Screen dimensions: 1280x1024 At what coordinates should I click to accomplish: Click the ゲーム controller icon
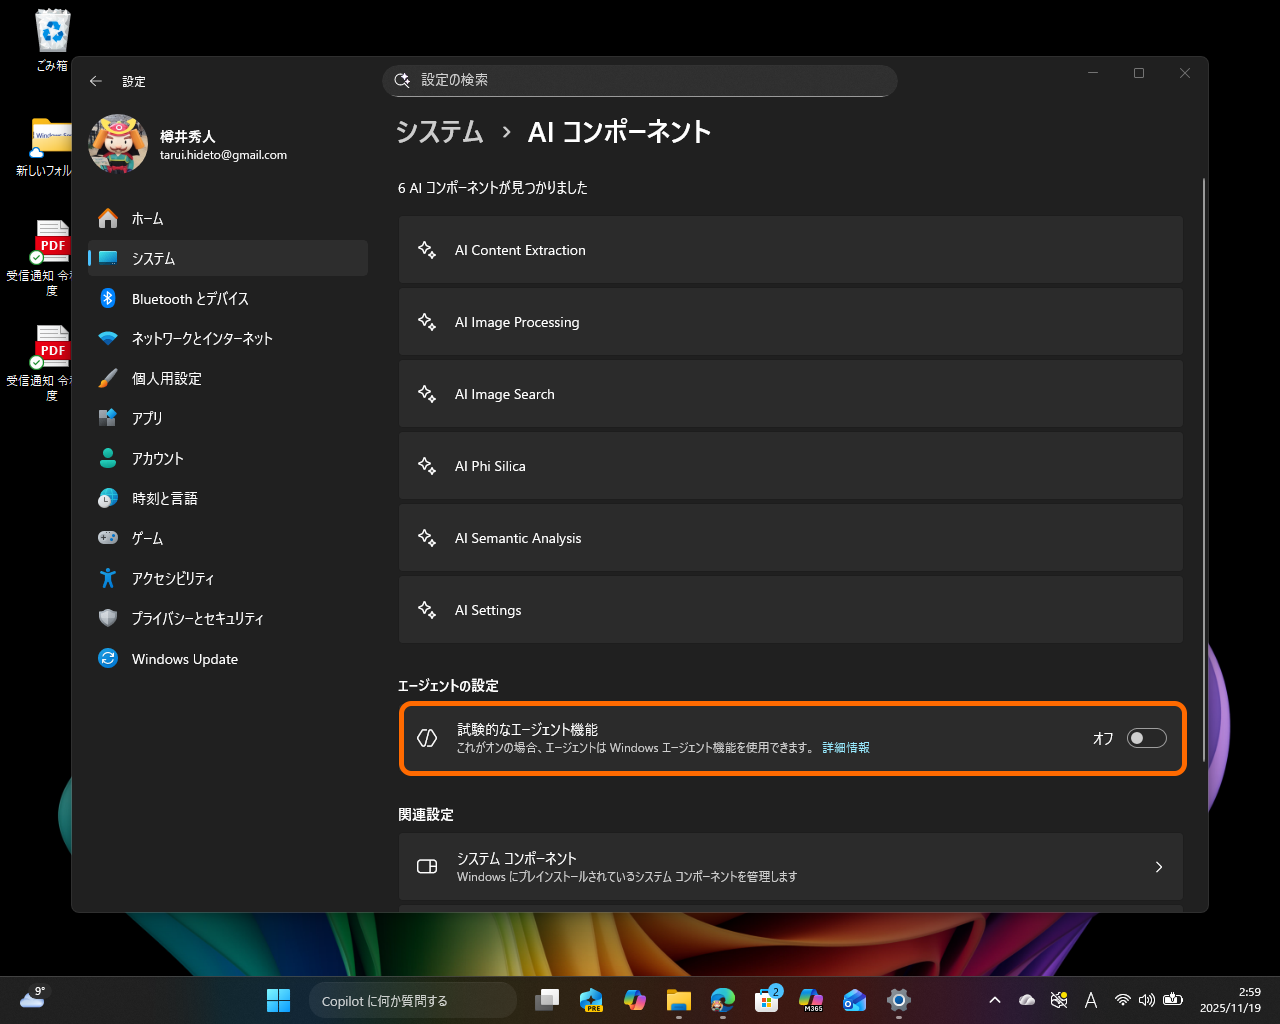(x=108, y=538)
